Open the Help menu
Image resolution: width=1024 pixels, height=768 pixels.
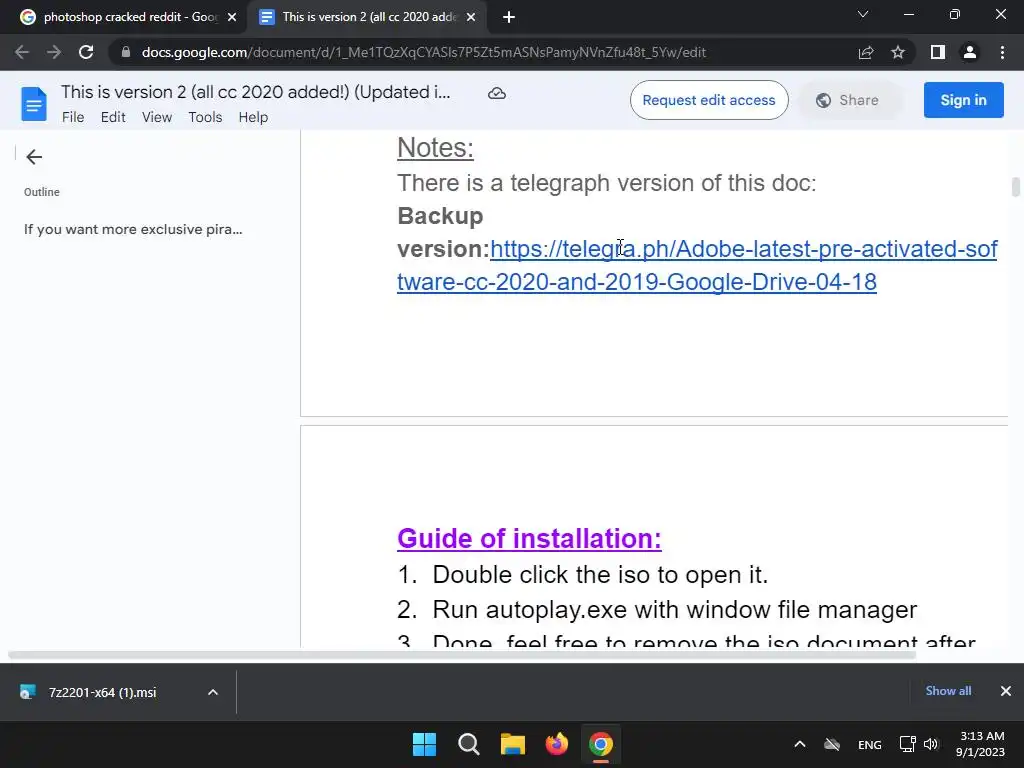pyautogui.click(x=253, y=117)
